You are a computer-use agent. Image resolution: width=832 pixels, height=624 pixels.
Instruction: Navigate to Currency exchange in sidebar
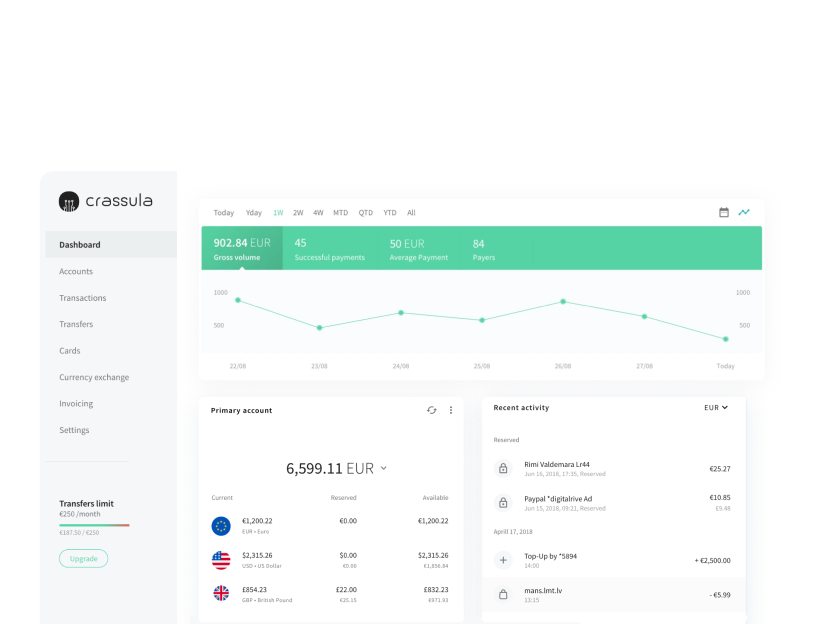click(x=94, y=377)
